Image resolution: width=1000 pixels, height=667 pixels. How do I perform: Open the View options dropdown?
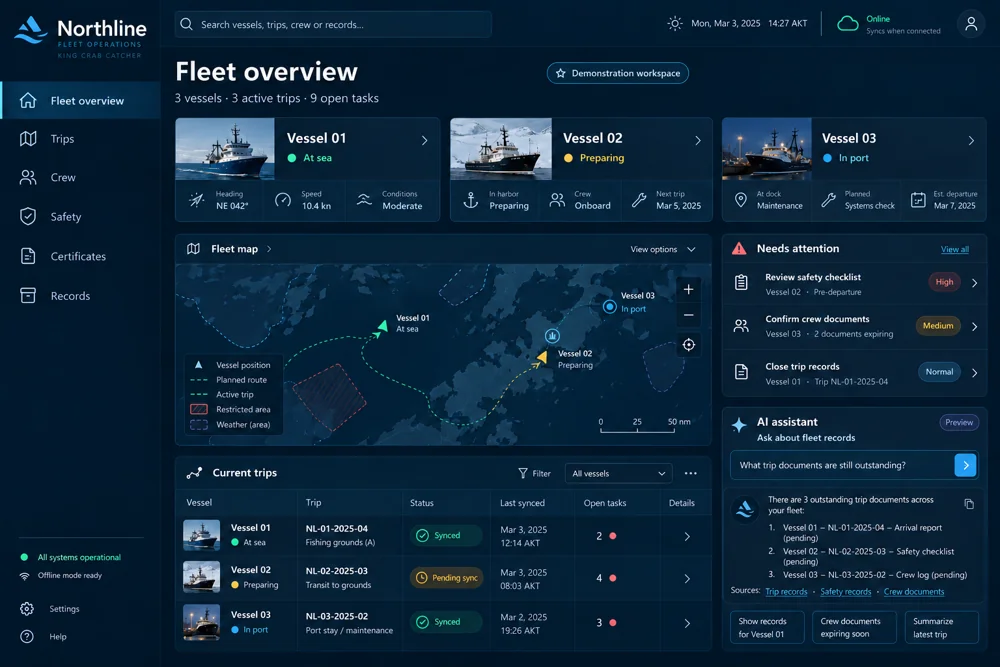(x=663, y=249)
